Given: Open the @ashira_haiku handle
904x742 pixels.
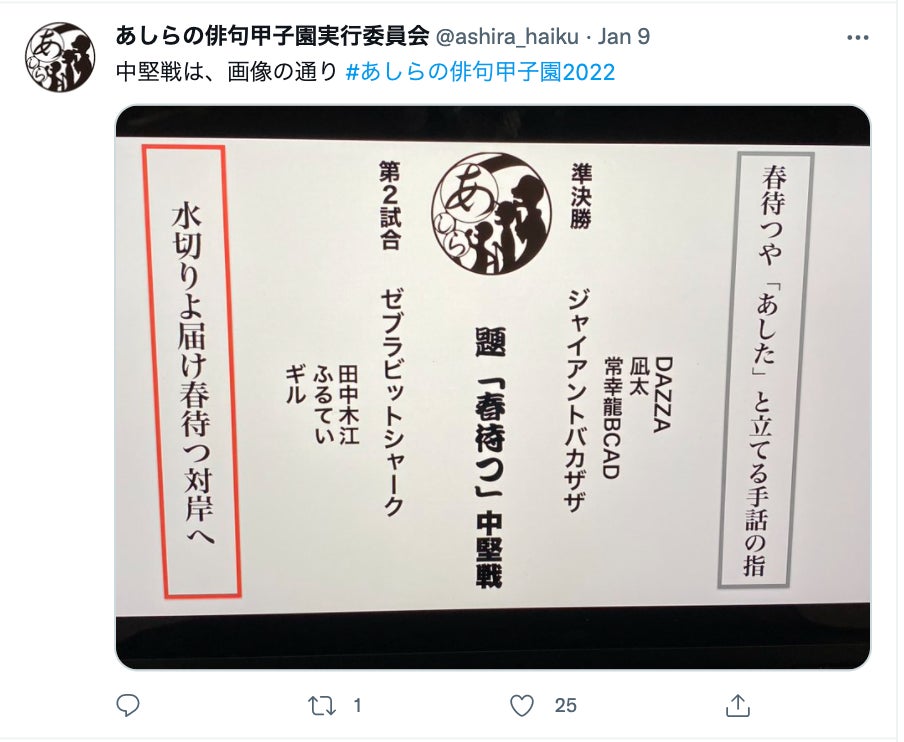Looking at the screenshot, I should 506,37.
